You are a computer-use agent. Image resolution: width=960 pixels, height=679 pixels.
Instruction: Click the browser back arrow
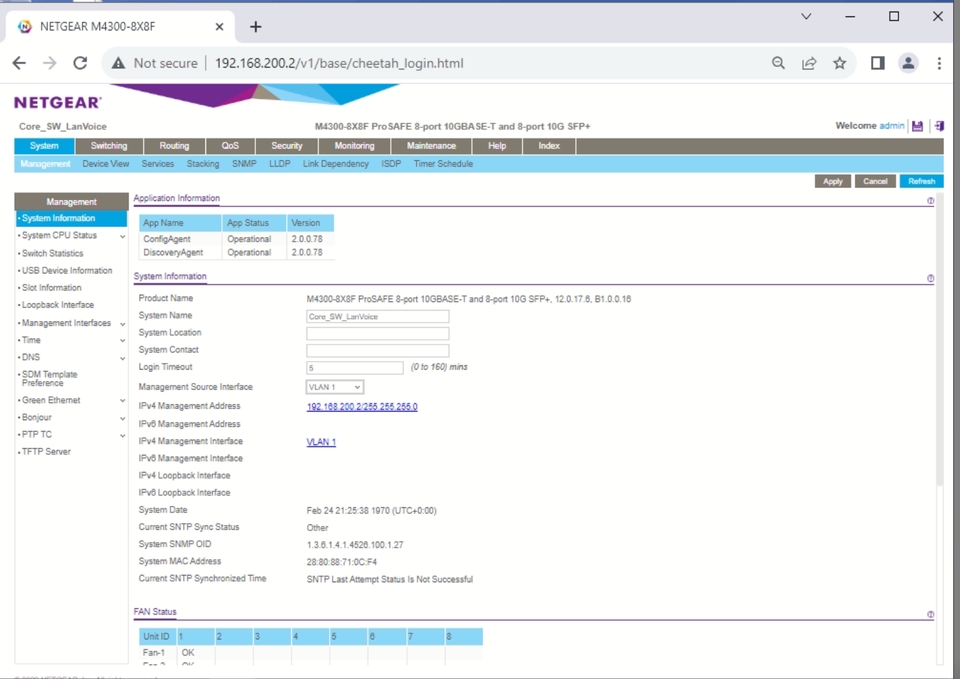point(20,63)
